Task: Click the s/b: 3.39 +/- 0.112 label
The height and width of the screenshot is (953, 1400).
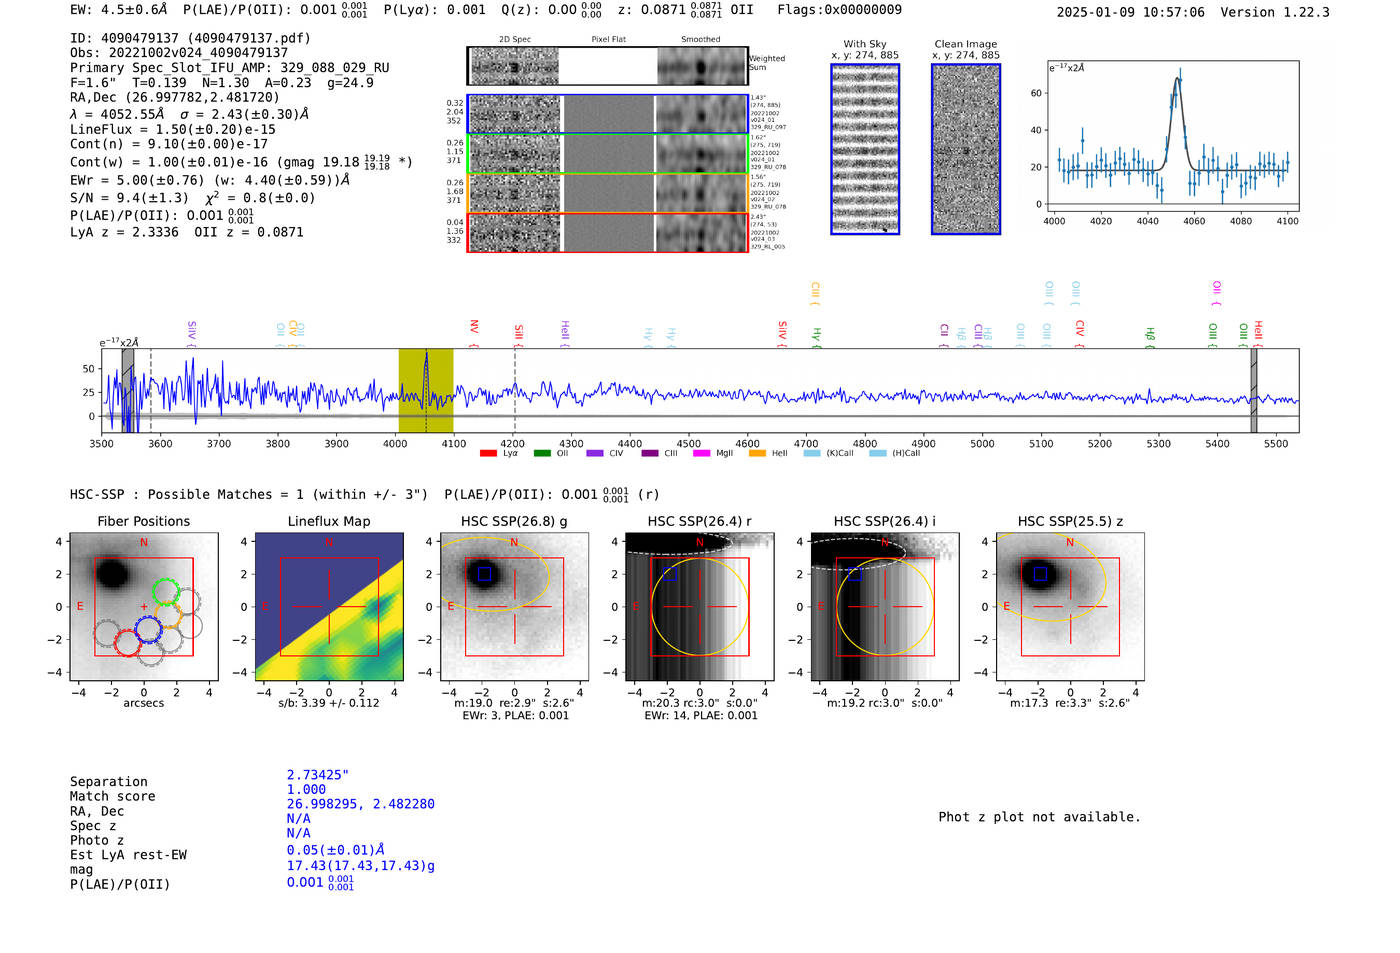Action: point(329,703)
